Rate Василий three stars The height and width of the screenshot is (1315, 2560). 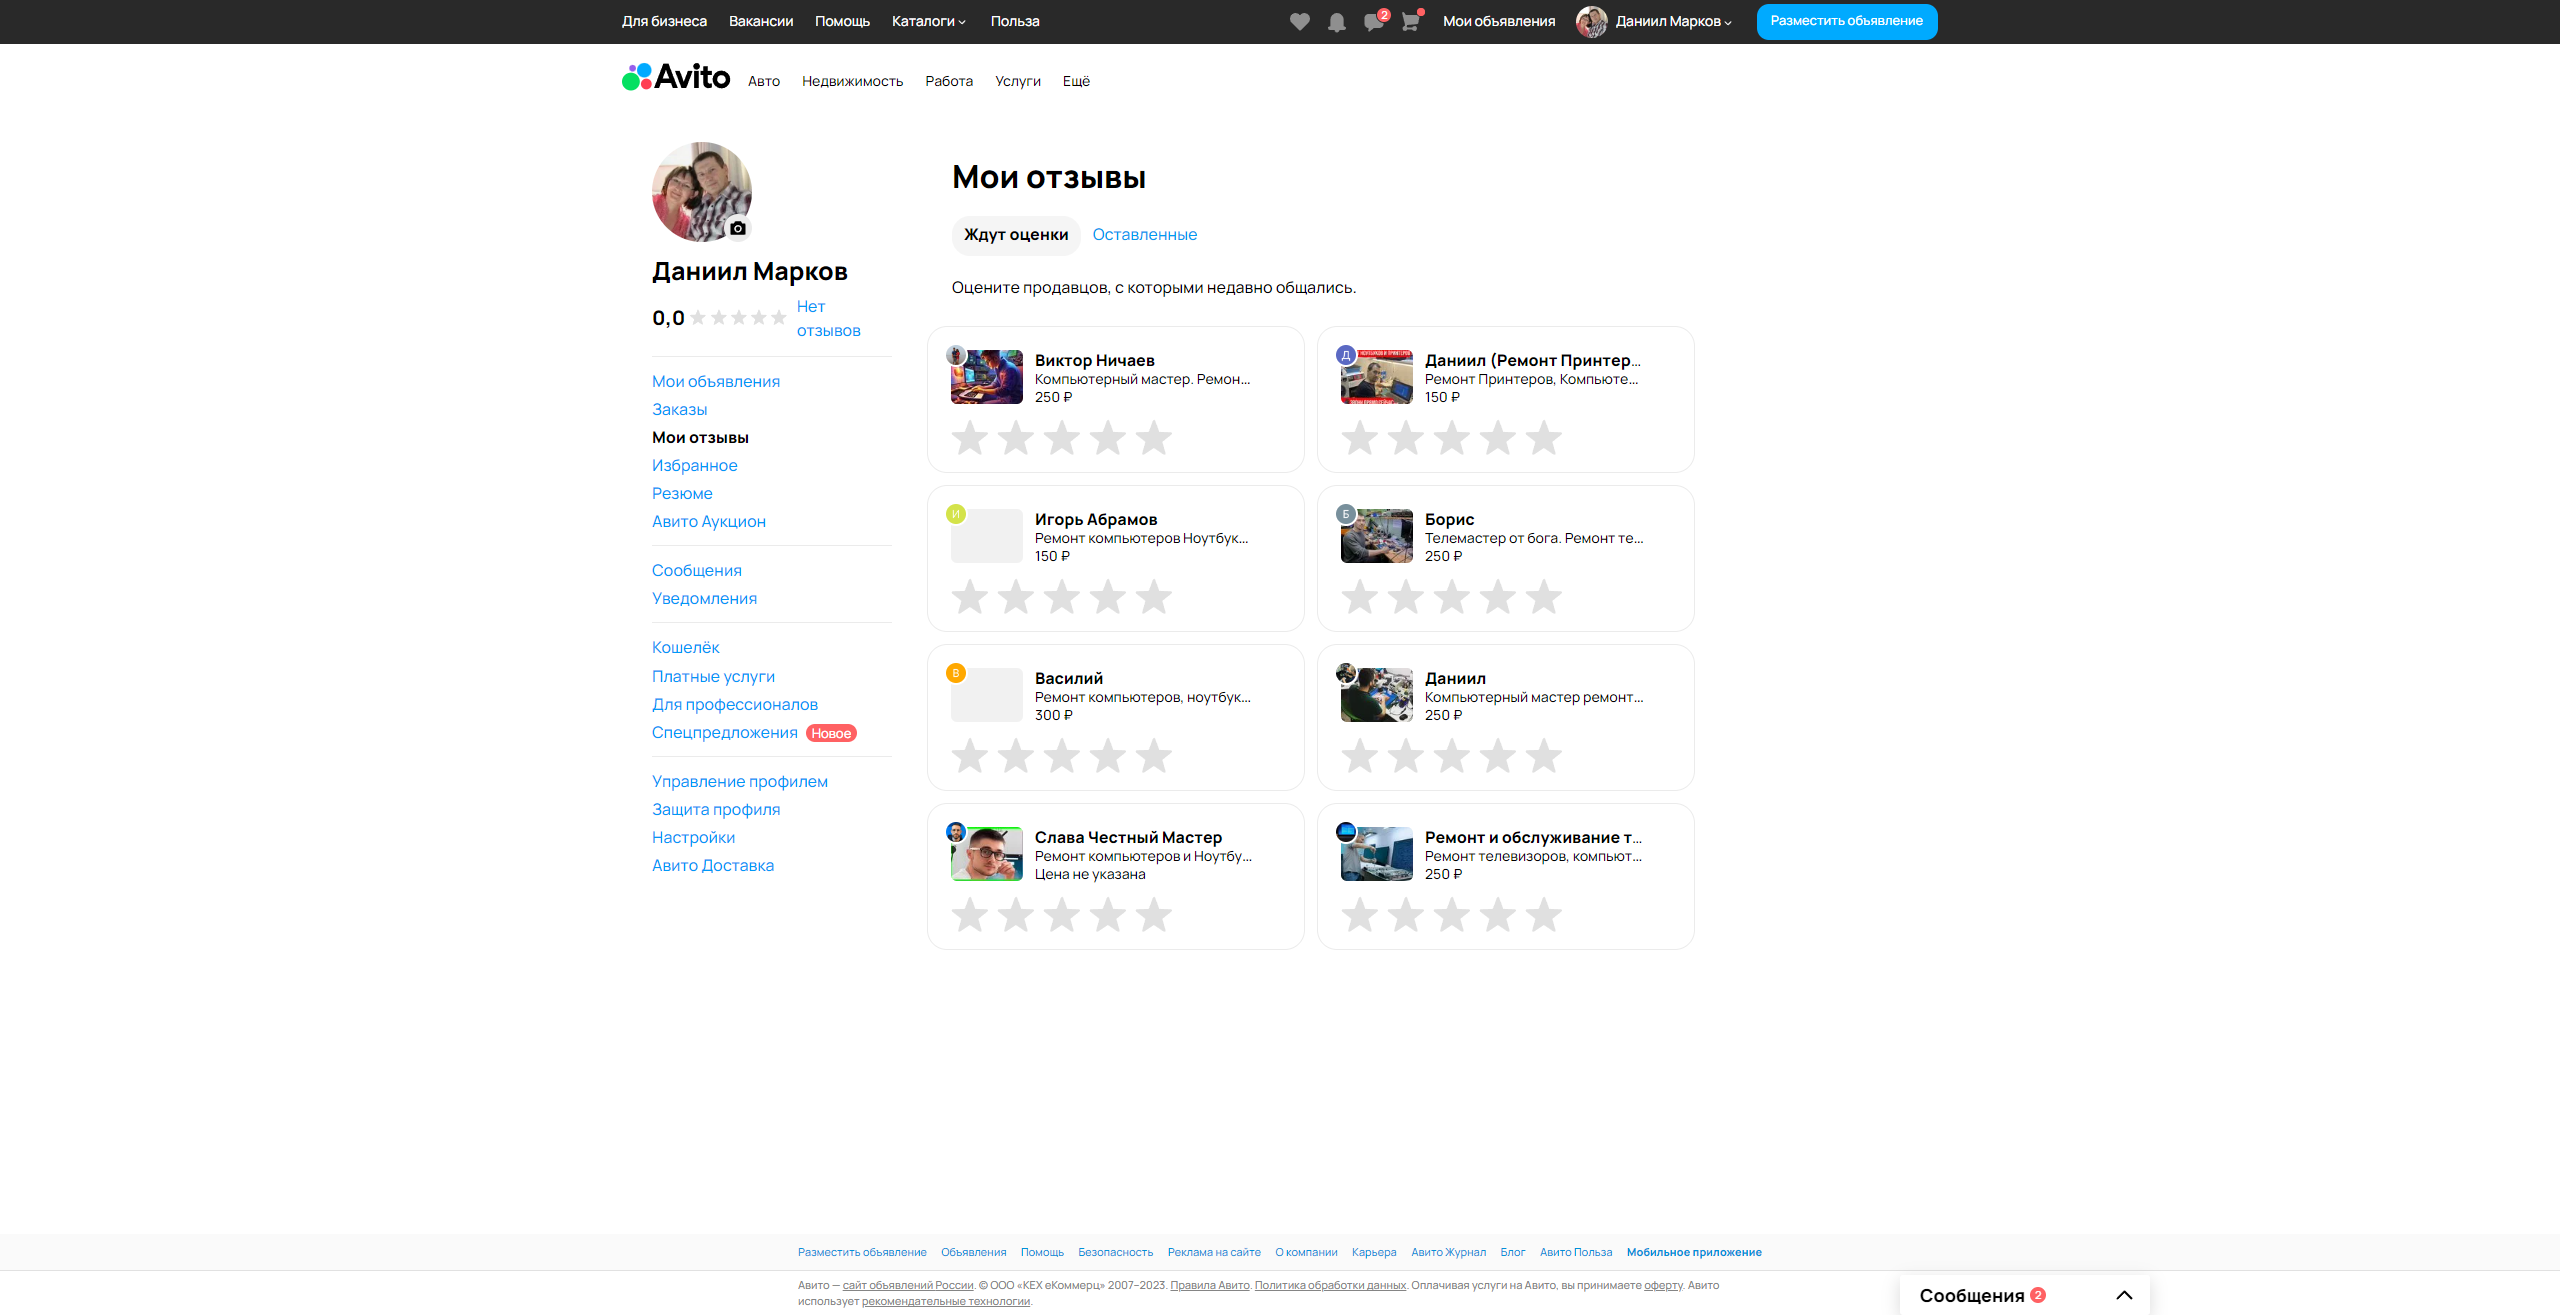[1061, 756]
